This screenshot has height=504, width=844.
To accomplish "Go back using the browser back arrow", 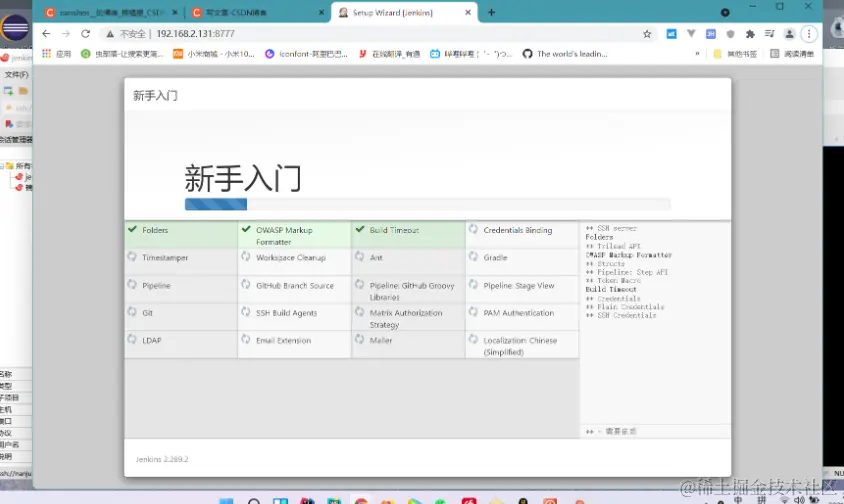I will [46, 34].
